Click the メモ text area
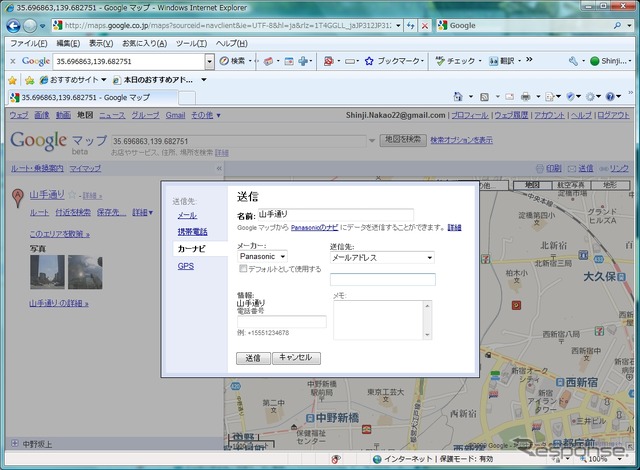This screenshot has width=640, height=470. [378, 320]
